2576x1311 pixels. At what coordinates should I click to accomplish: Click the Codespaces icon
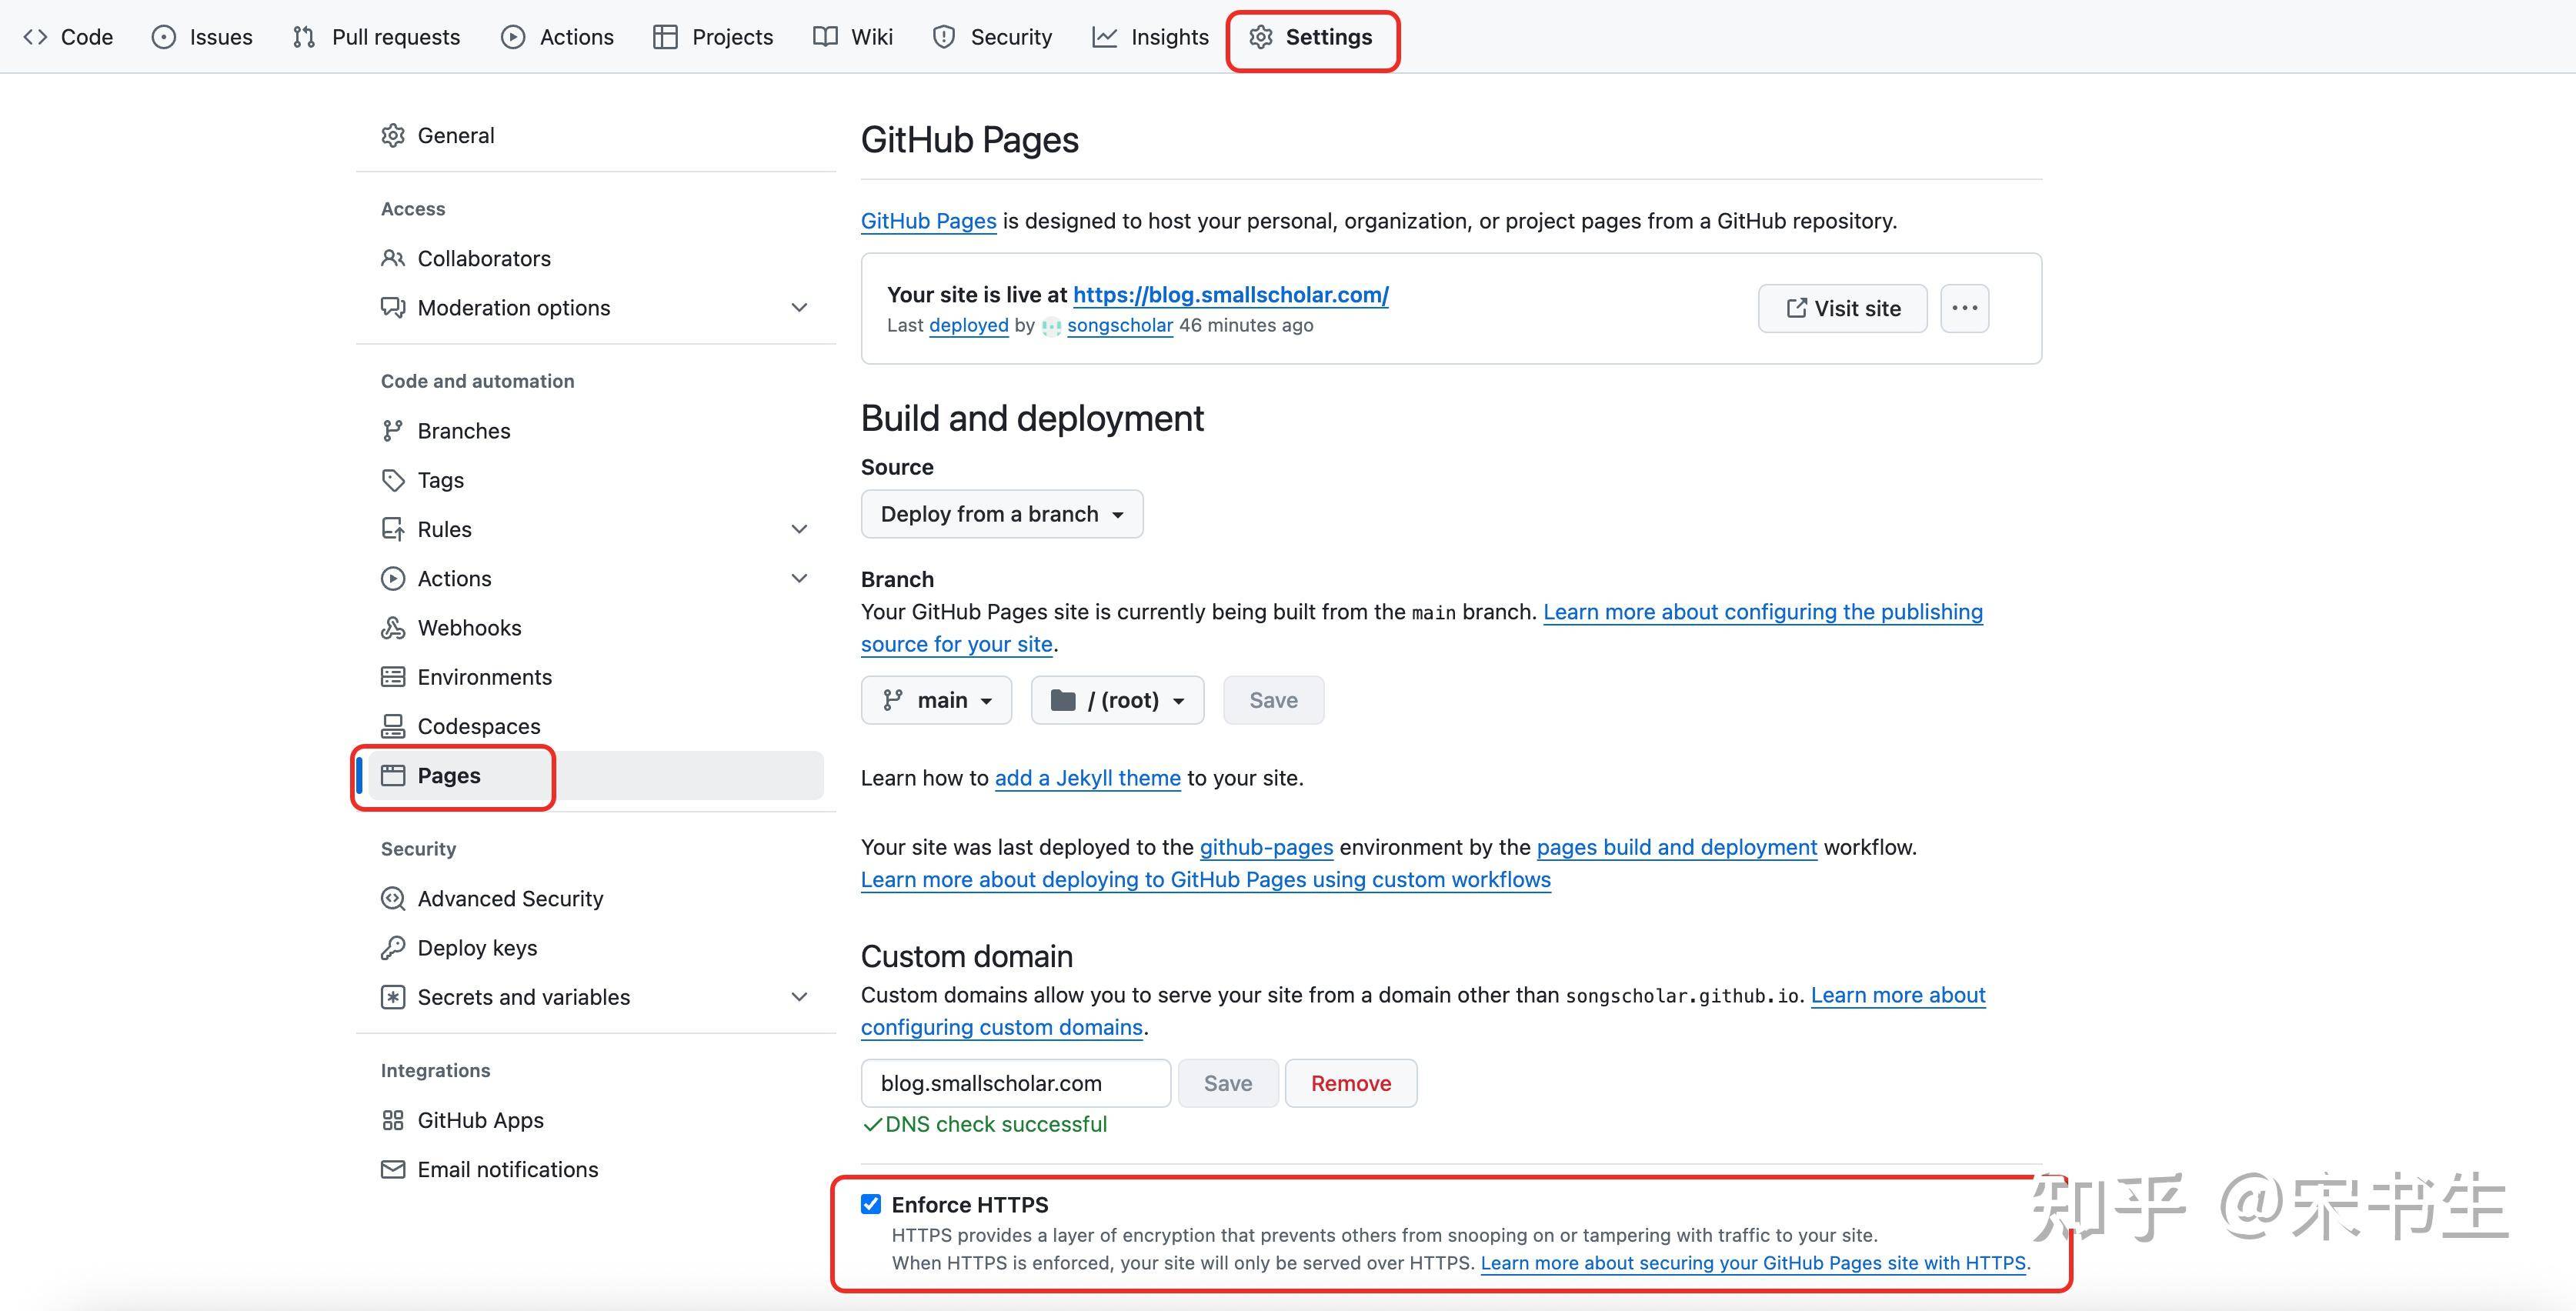tap(393, 726)
